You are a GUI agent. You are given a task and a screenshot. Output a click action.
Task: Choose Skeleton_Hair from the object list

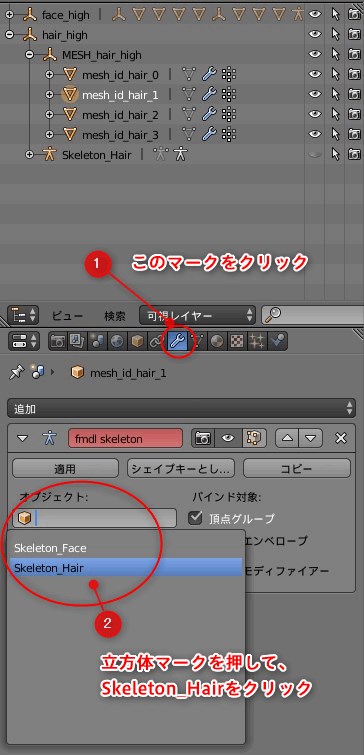tap(126, 568)
